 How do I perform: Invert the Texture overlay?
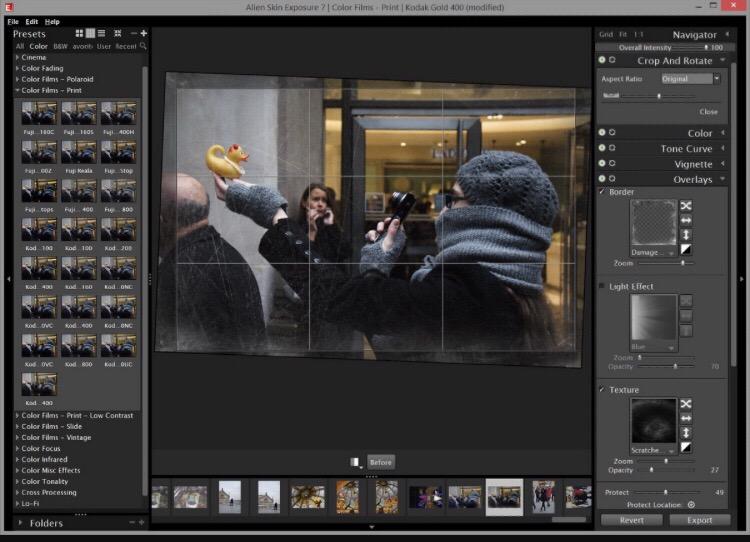point(686,447)
